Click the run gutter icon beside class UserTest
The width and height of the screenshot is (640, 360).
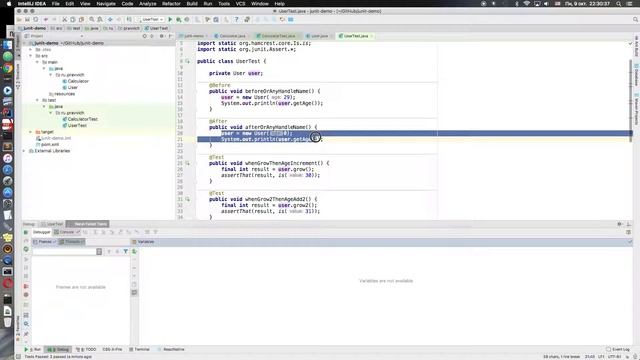[188, 61]
